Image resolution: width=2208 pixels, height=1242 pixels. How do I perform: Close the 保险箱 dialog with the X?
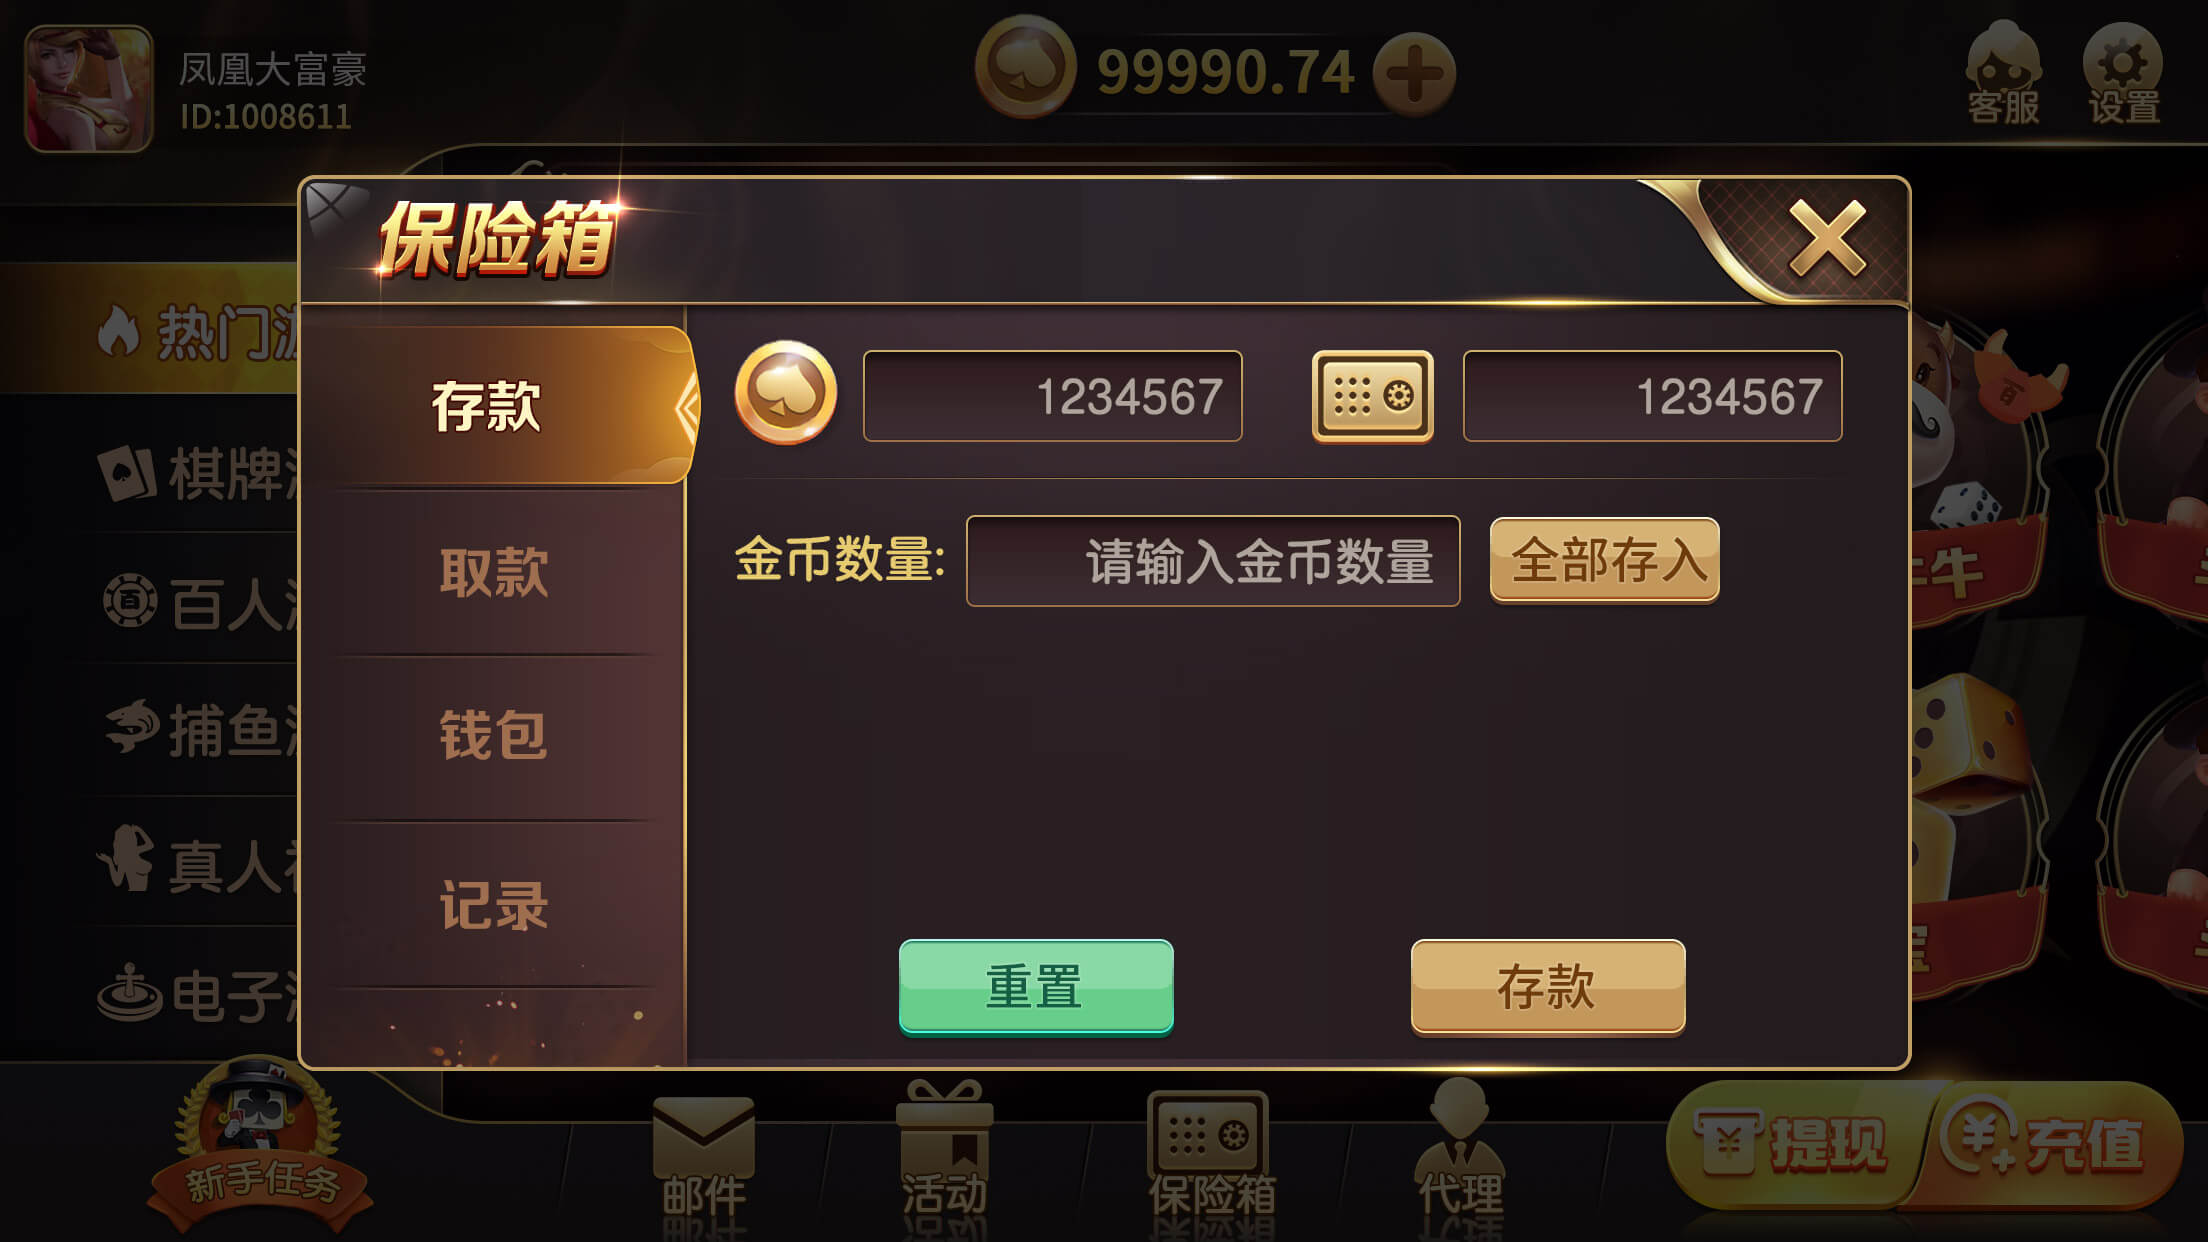(1828, 238)
